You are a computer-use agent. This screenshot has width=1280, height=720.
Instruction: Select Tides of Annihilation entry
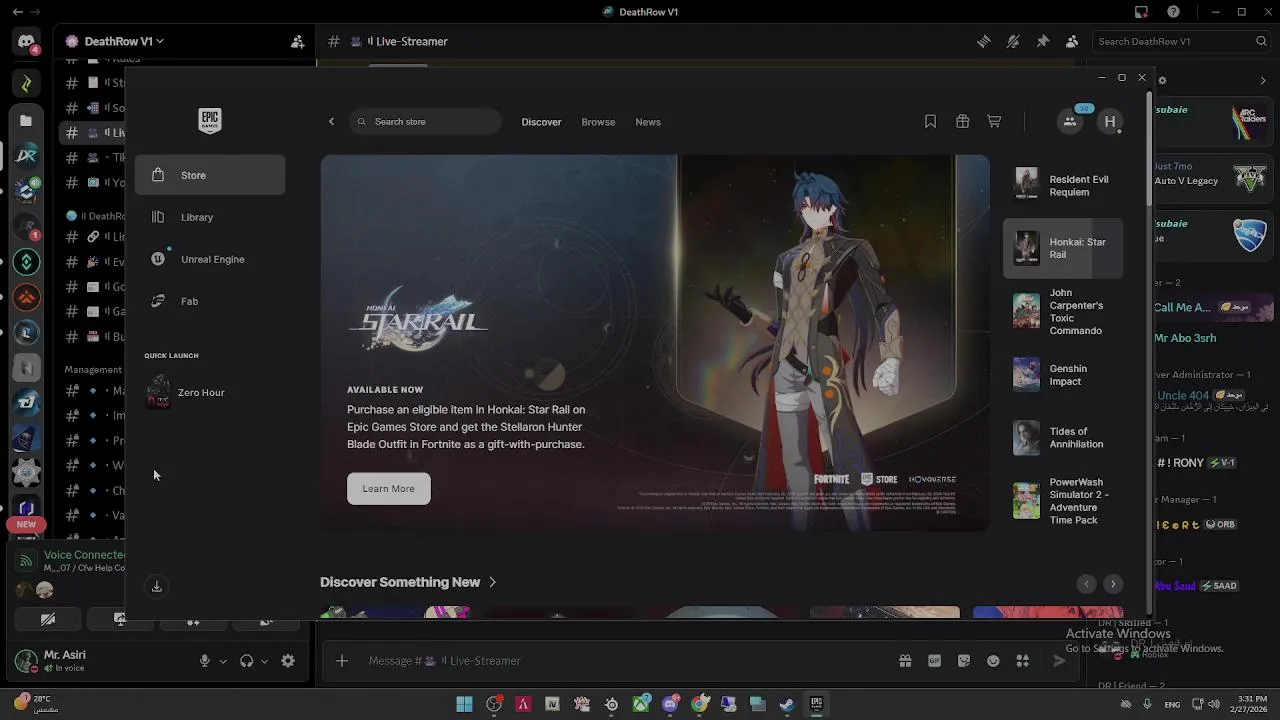pyautogui.click(x=1063, y=438)
